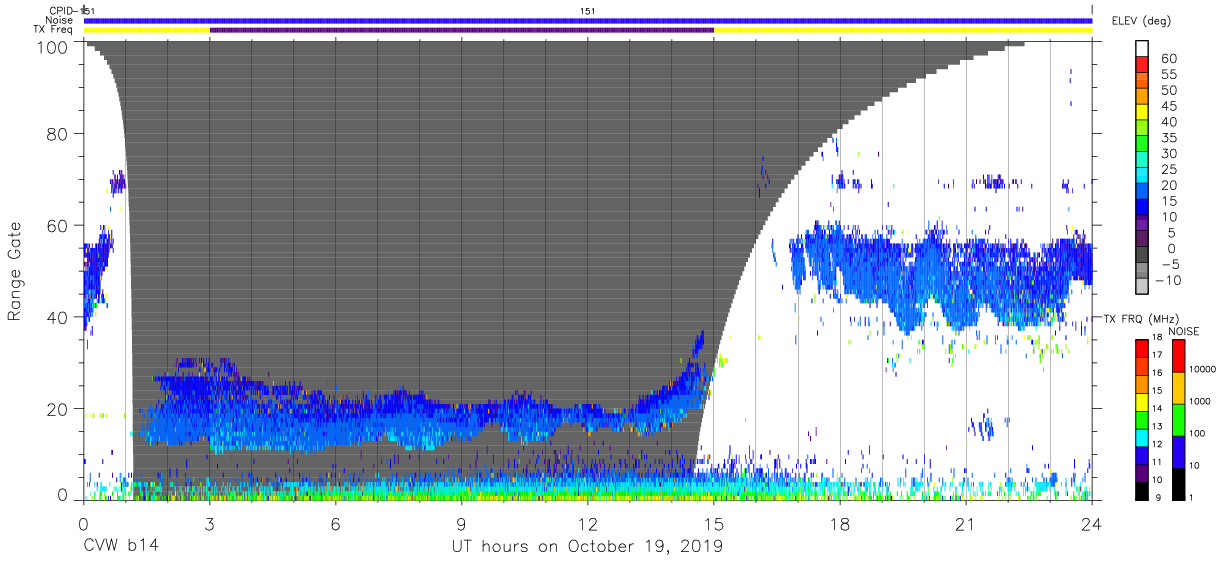
Task: Select the blue Noise strip along the top
Action: [x=588, y=20]
